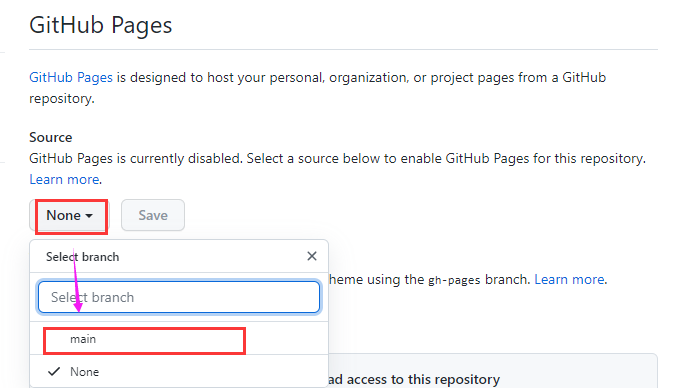Open the GitHub Pages documentation link
The height and width of the screenshot is (388, 677).
pos(71,78)
